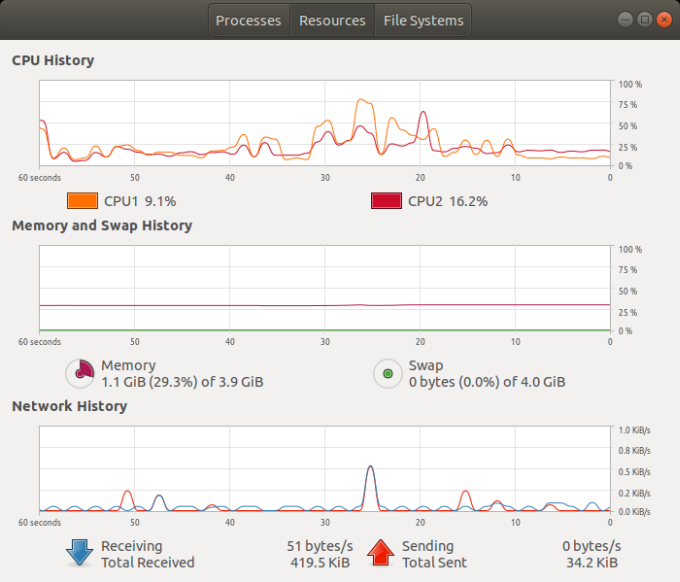Image resolution: width=680 pixels, height=582 pixels.
Task: Select the Resources tab
Action: pos(332,20)
